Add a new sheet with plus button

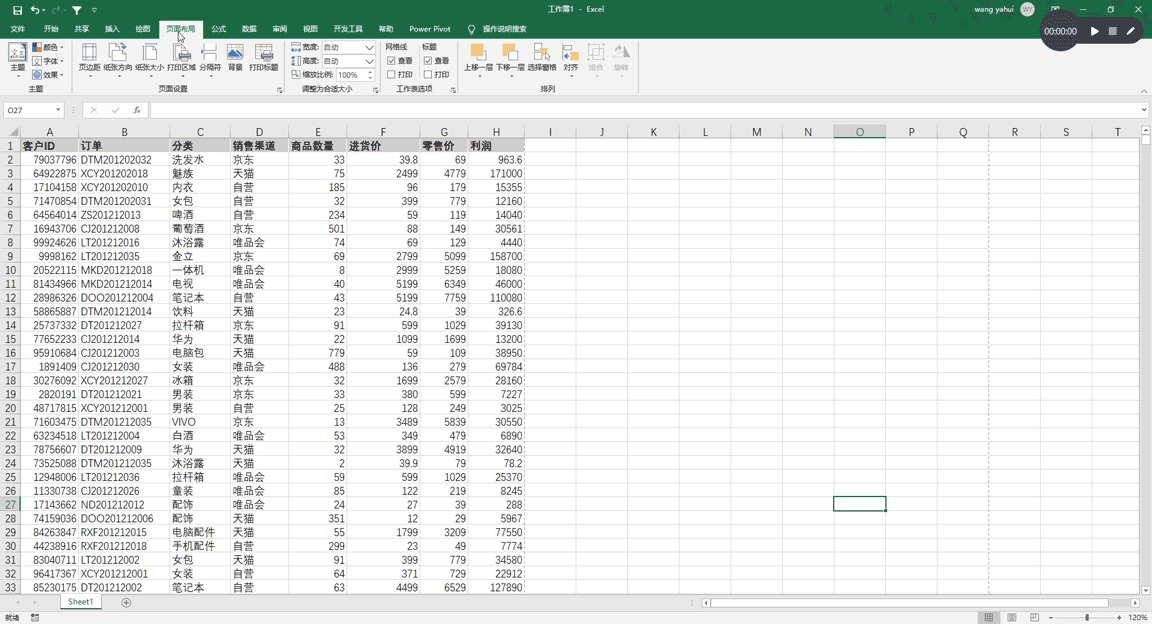click(x=126, y=603)
